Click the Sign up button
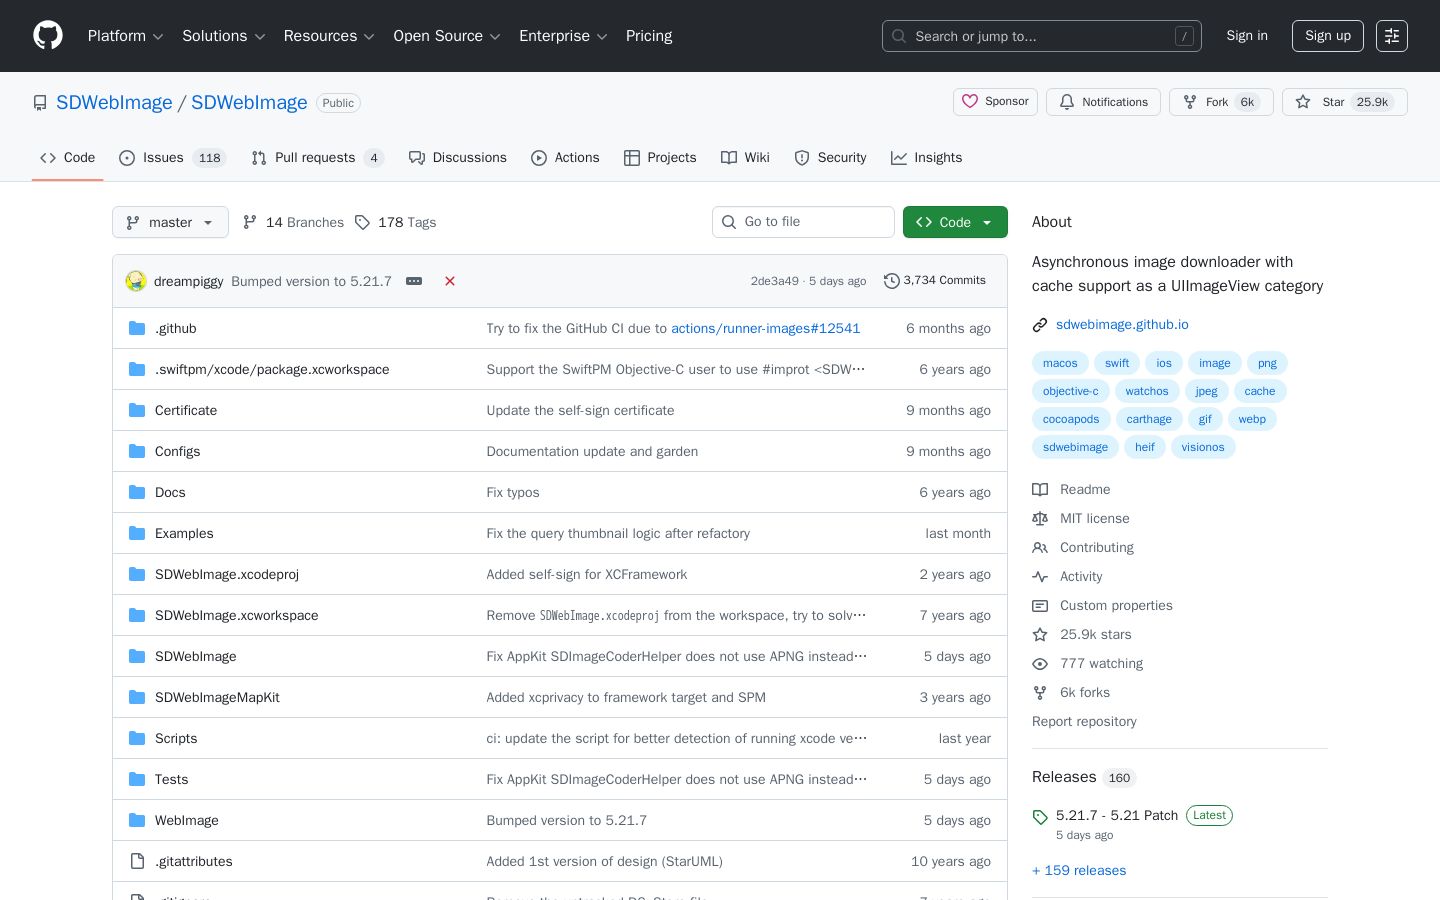 tap(1328, 36)
